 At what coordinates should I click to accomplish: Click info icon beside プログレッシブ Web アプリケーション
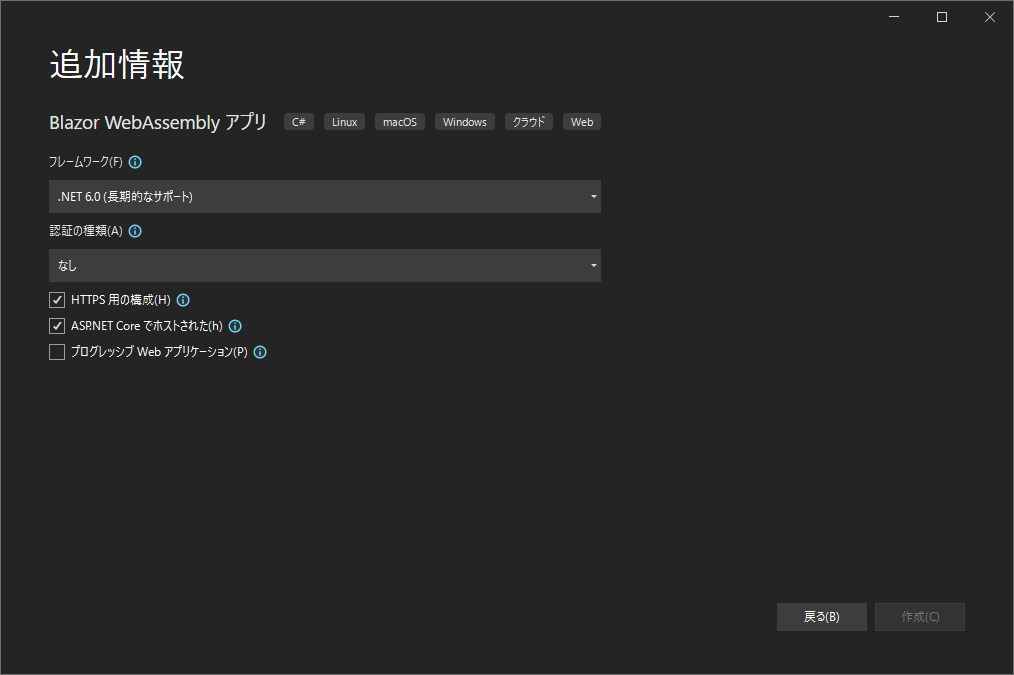click(260, 352)
